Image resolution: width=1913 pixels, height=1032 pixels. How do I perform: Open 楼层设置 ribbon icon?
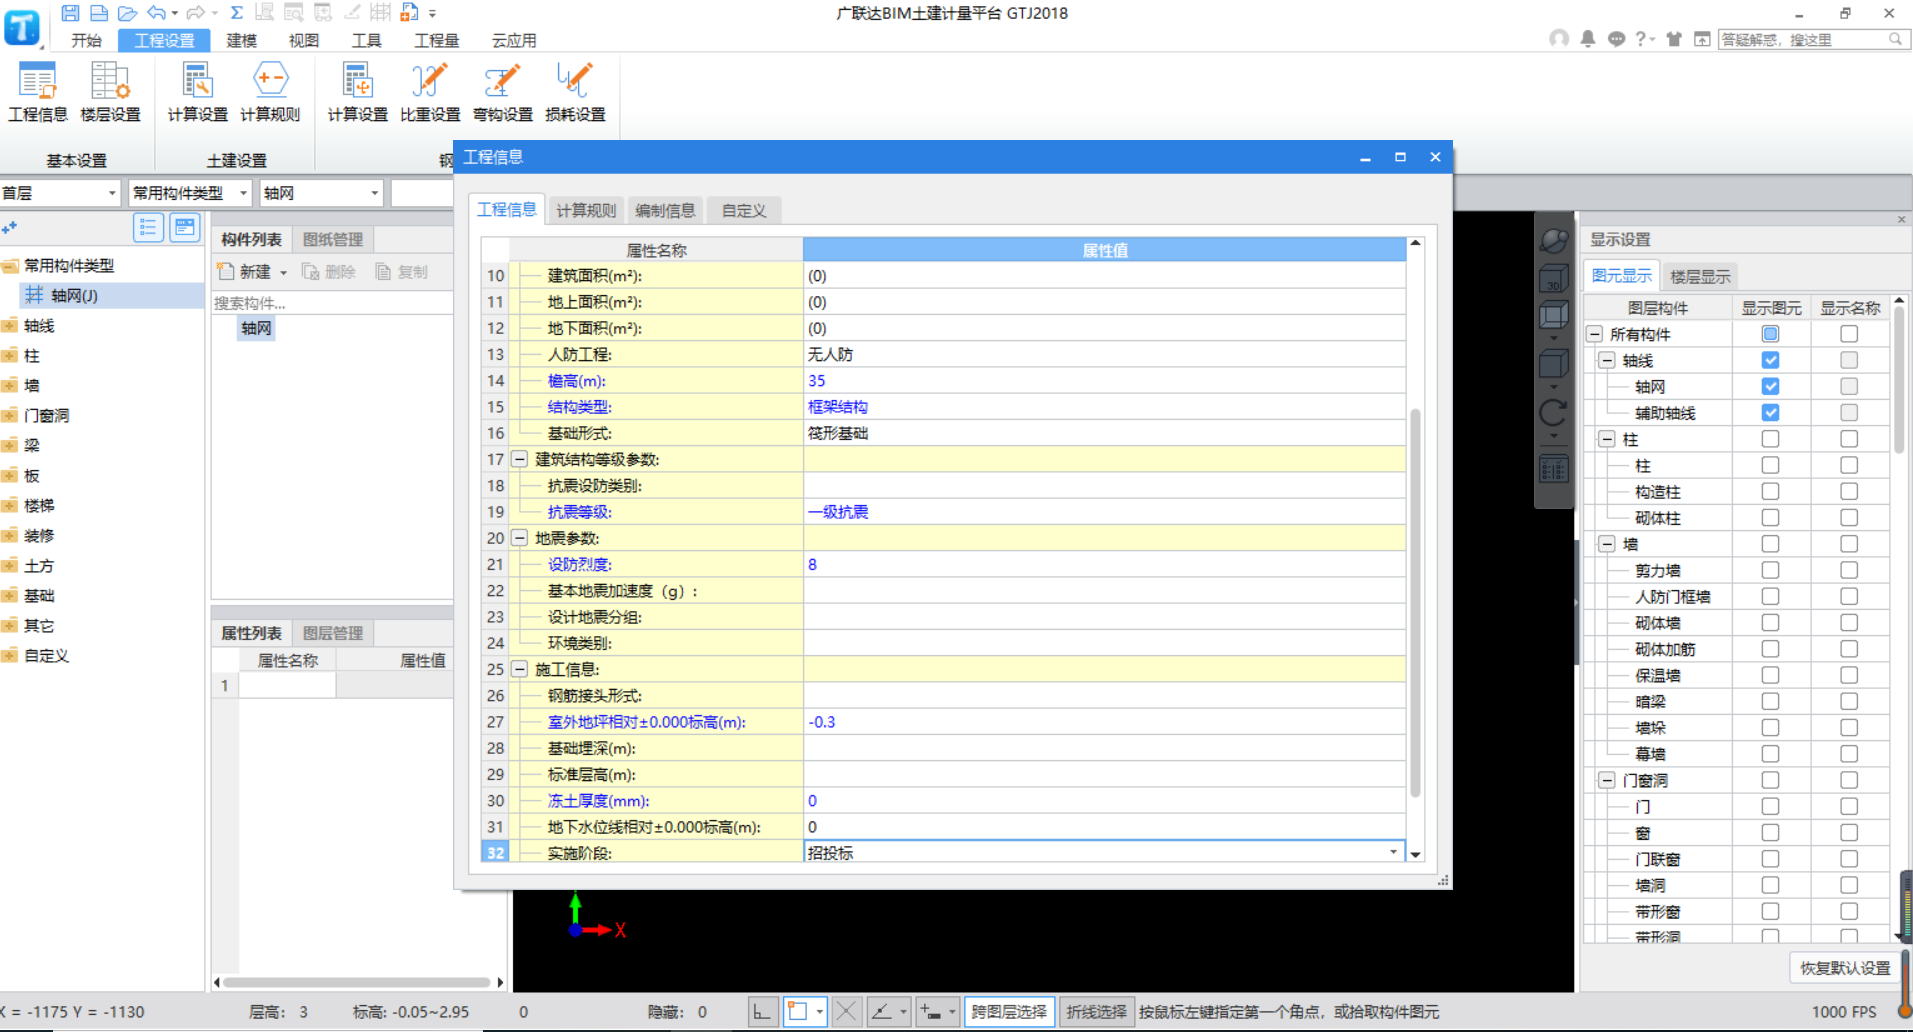(110, 92)
